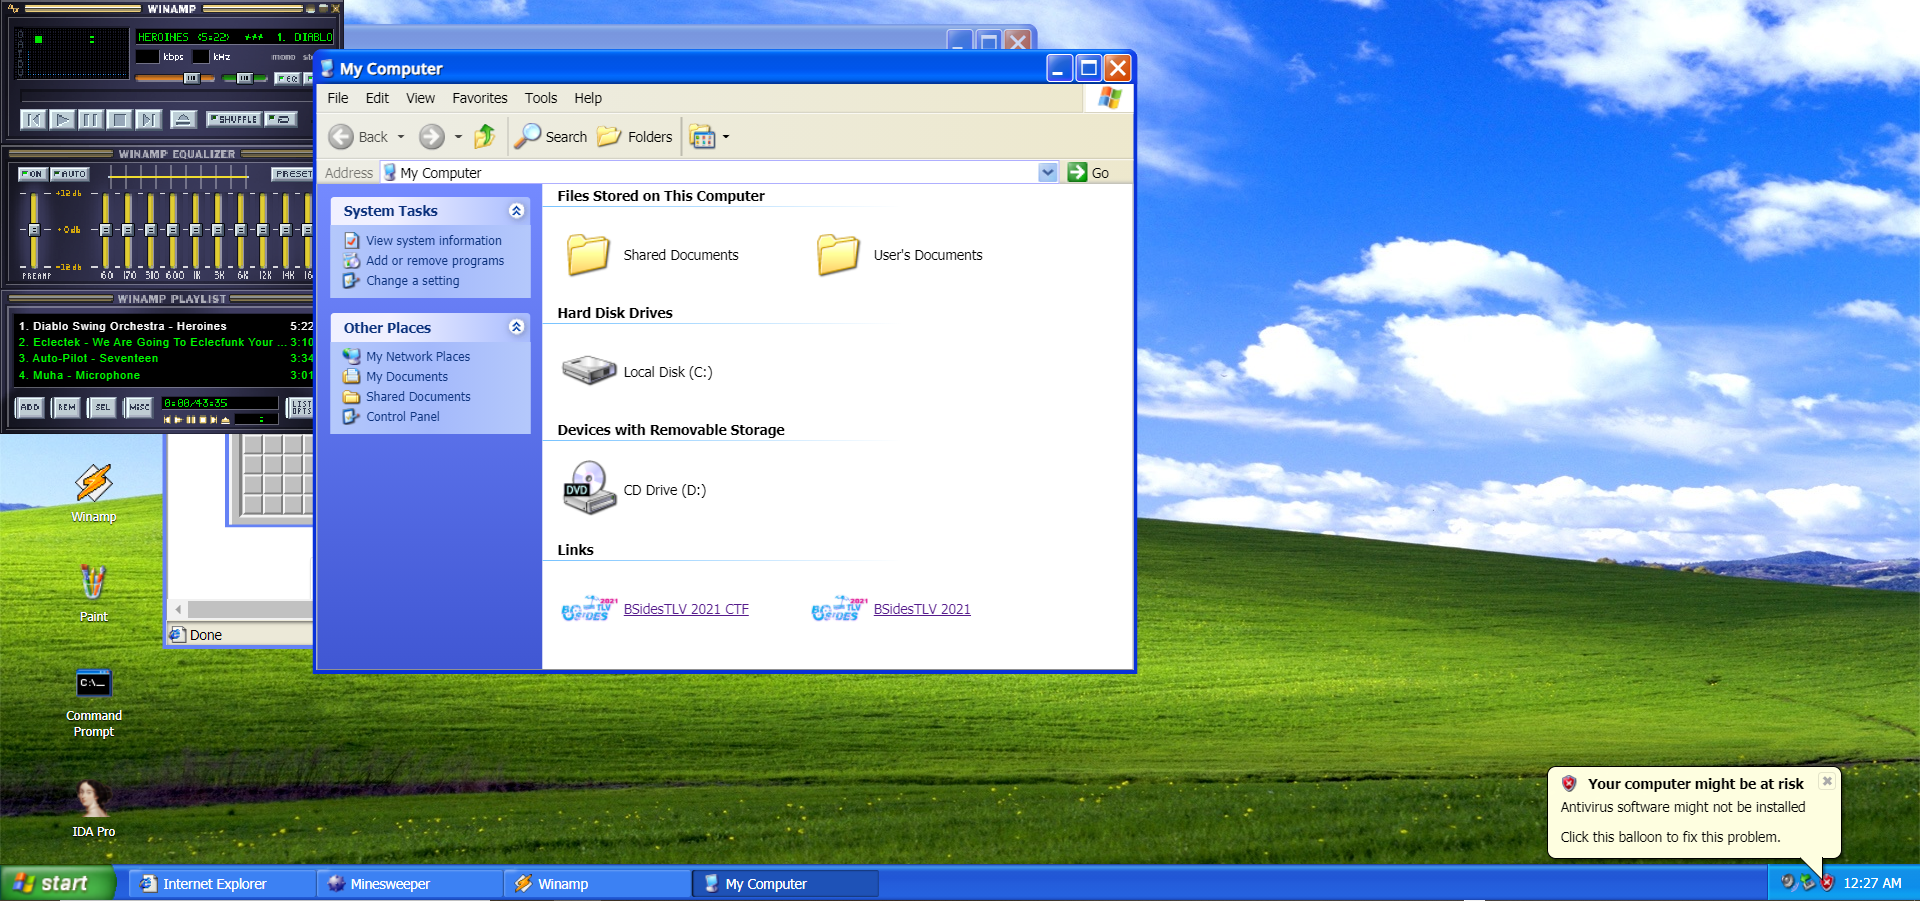Image resolution: width=1920 pixels, height=901 pixels.
Task: Open the Favorites menu
Action: pyautogui.click(x=479, y=98)
